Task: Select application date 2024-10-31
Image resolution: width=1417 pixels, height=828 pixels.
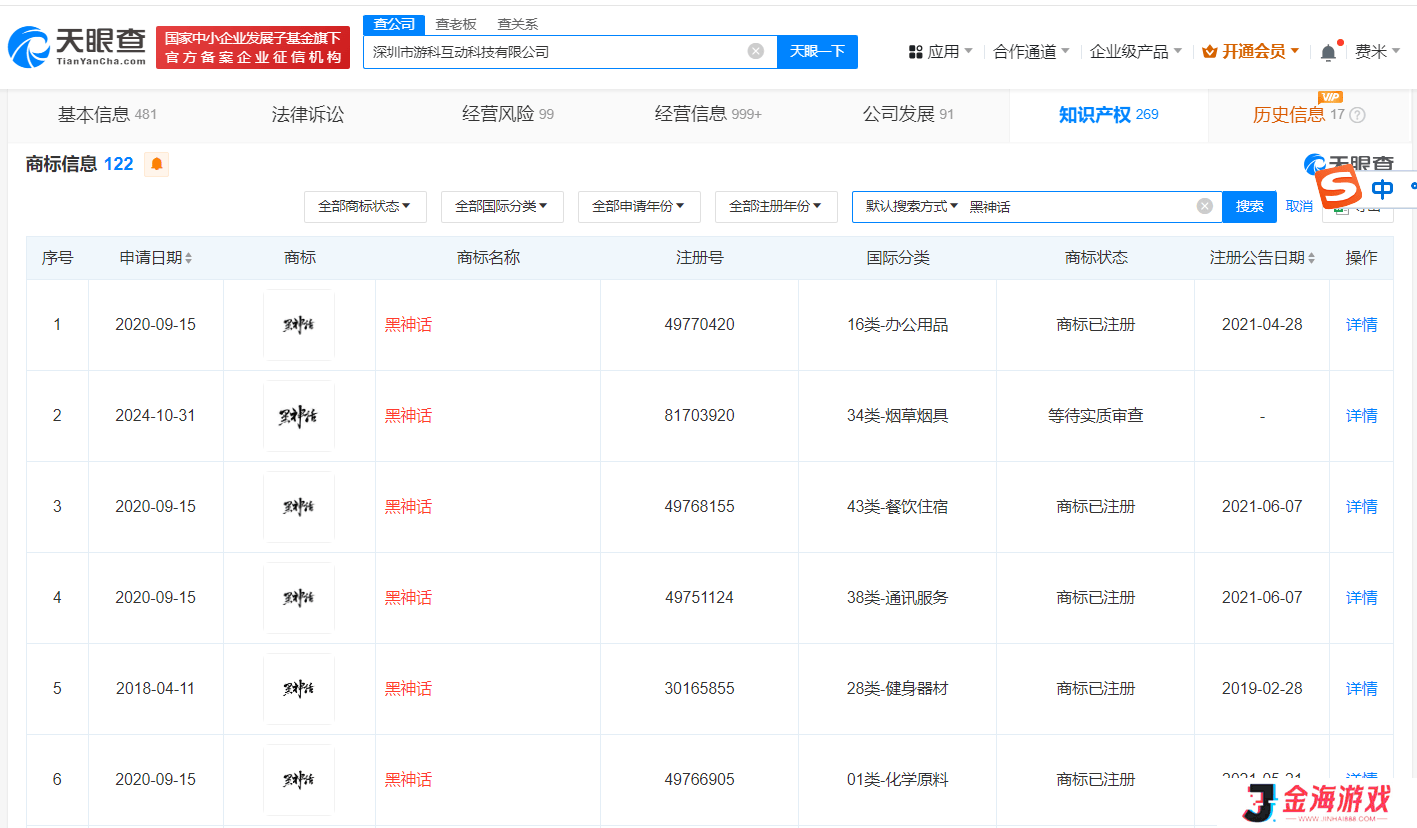Action: point(155,416)
